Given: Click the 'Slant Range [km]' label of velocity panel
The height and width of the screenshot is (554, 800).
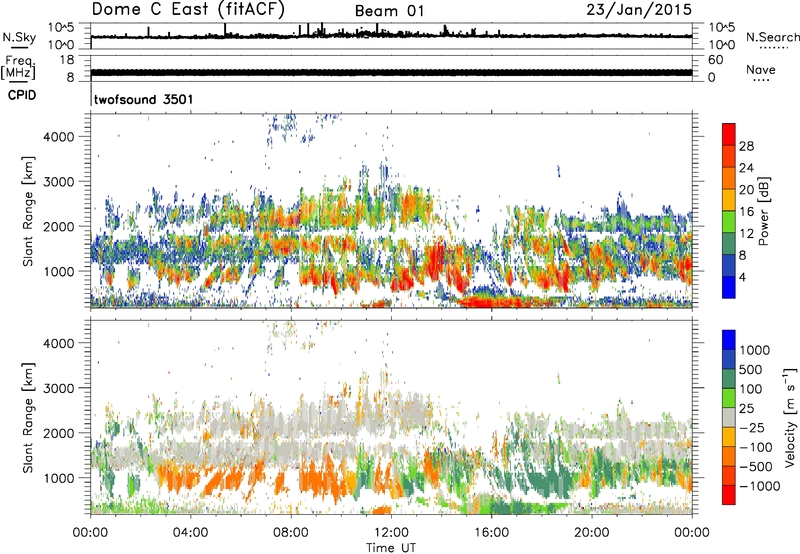Looking at the screenshot, I should pyautogui.click(x=28, y=417).
